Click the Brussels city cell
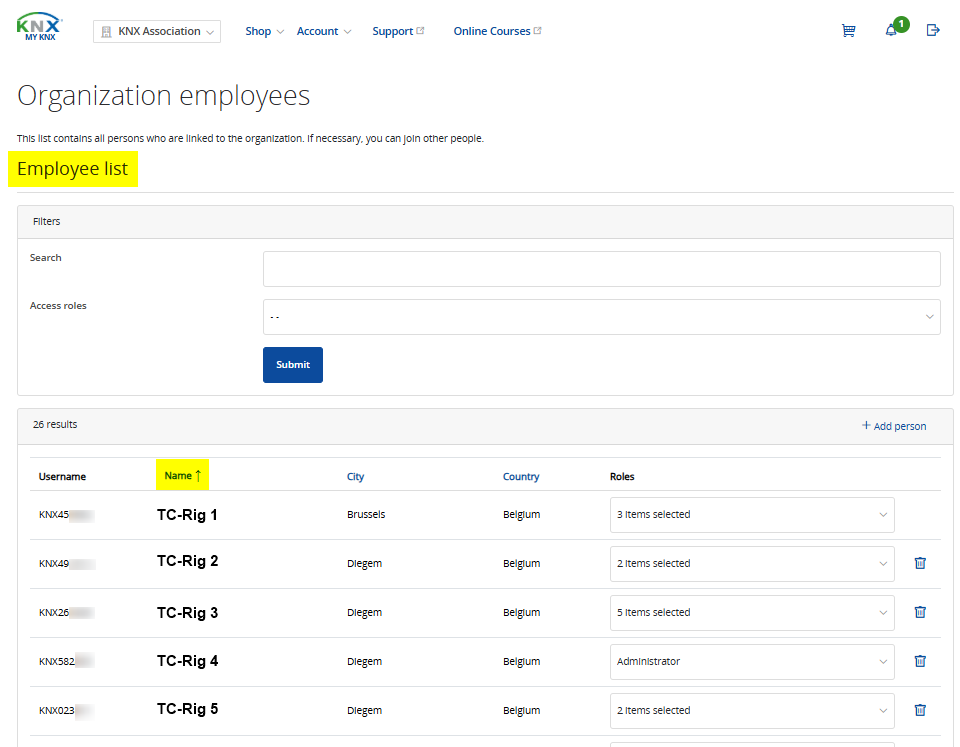960x747 pixels. pos(366,514)
